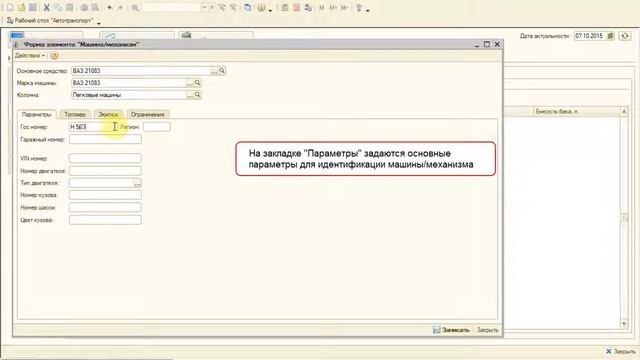Viewport: 640px width, 360px height.
Task: Click the M- memory toolbar button
Action: click(x=345, y=8)
